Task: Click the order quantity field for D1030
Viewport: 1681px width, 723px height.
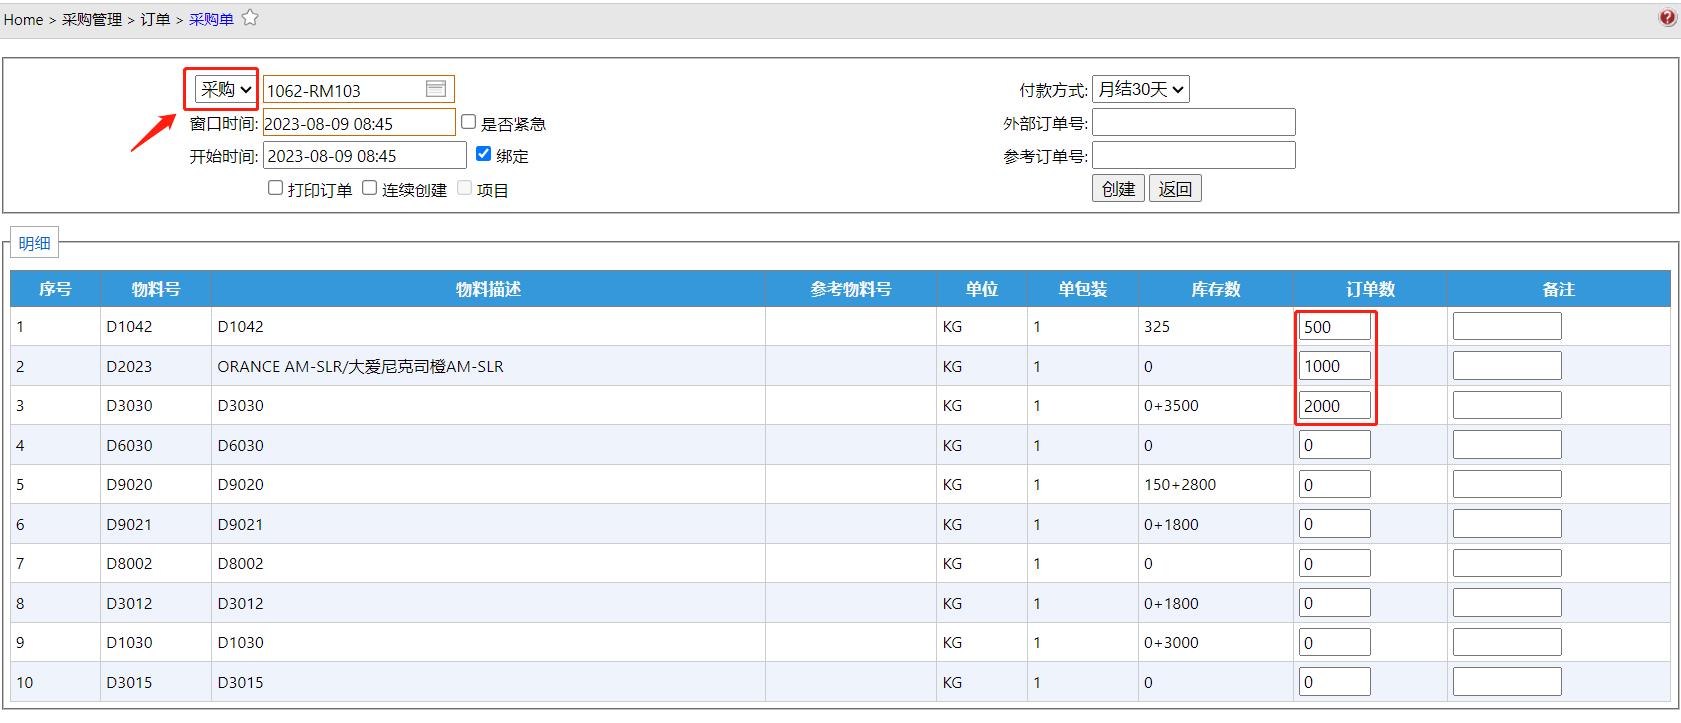Action: click(1334, 642)
